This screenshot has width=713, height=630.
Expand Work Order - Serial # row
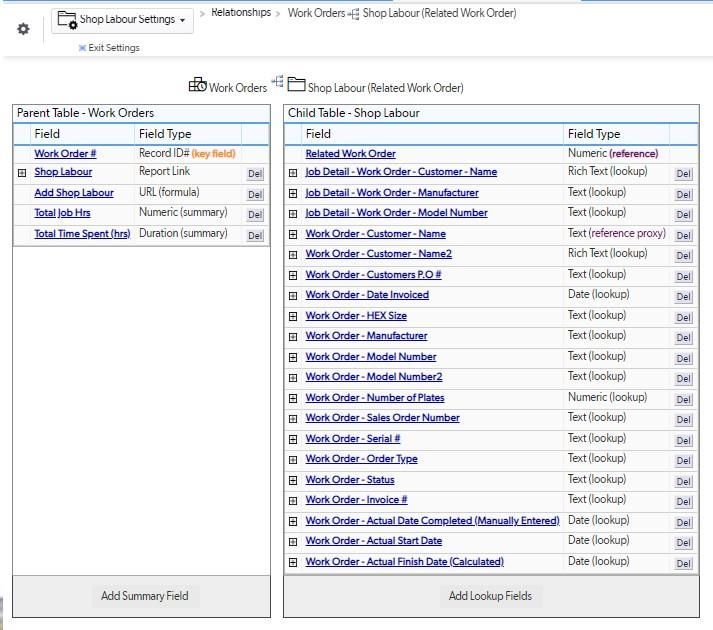pos(293,439)
